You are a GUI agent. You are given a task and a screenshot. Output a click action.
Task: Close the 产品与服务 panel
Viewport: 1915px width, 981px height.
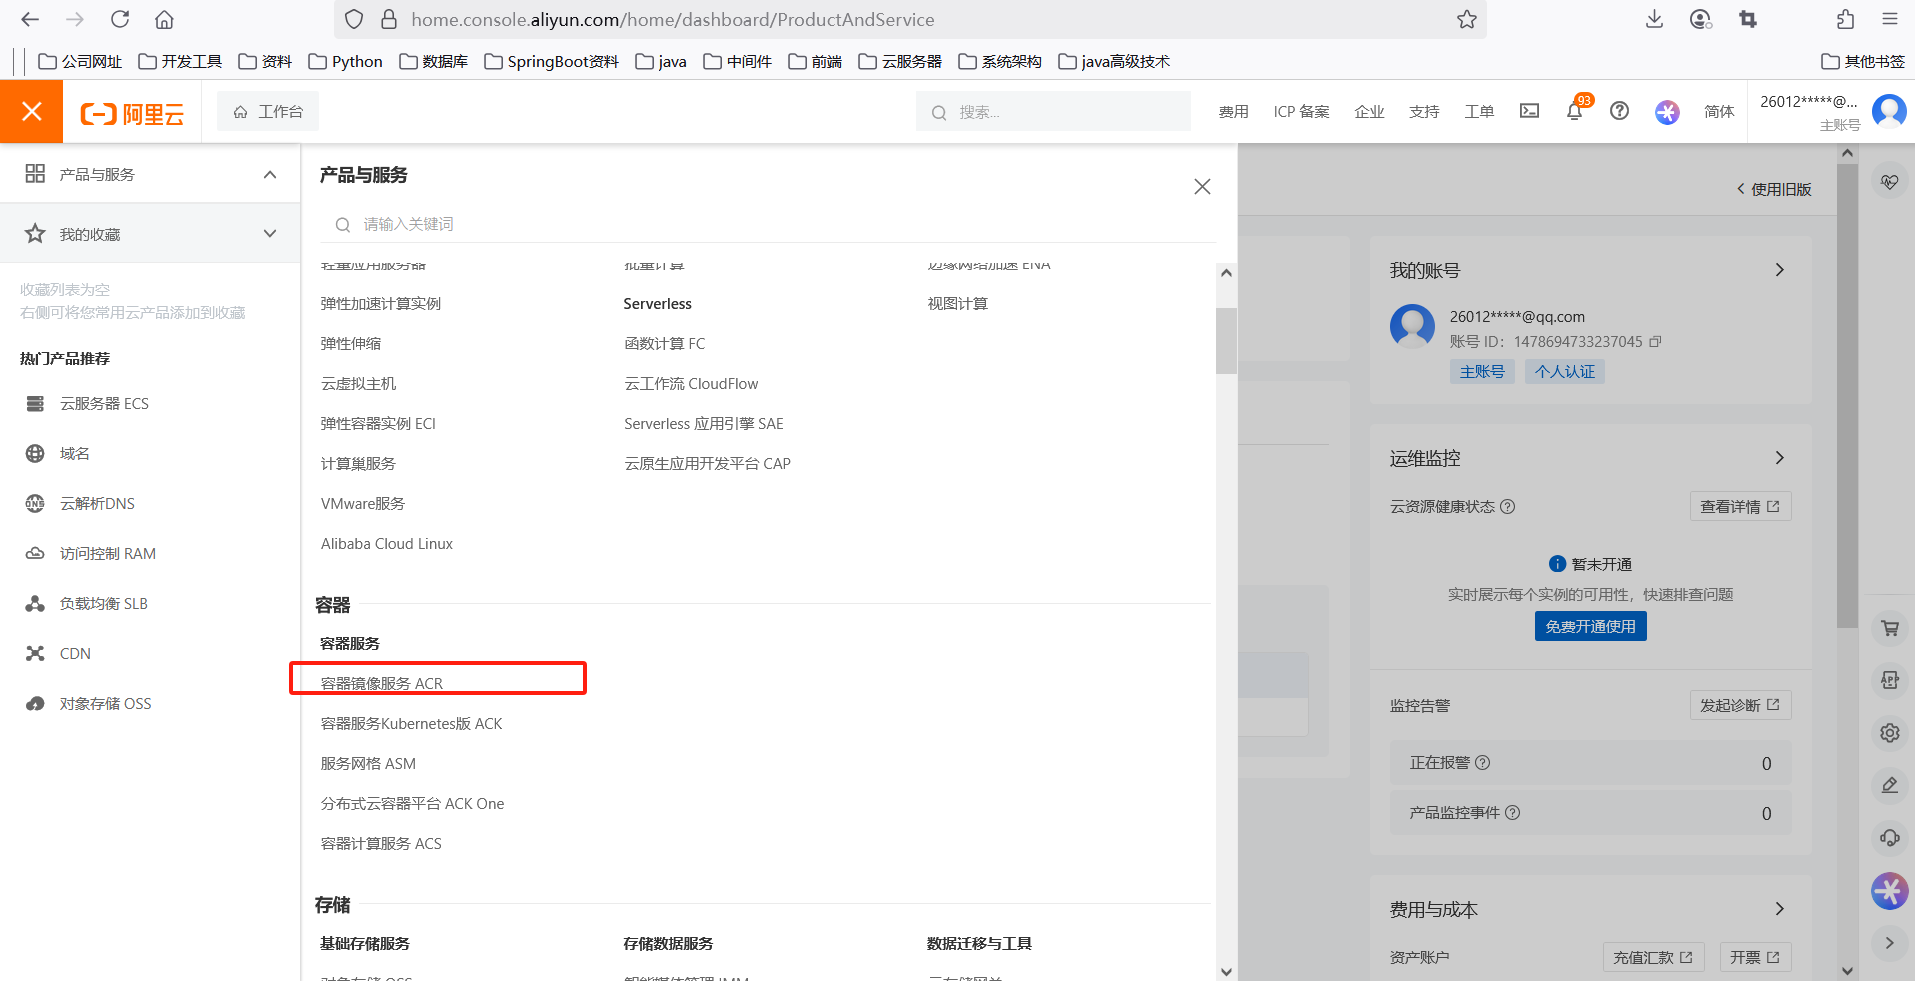(x=1202, y=187)
